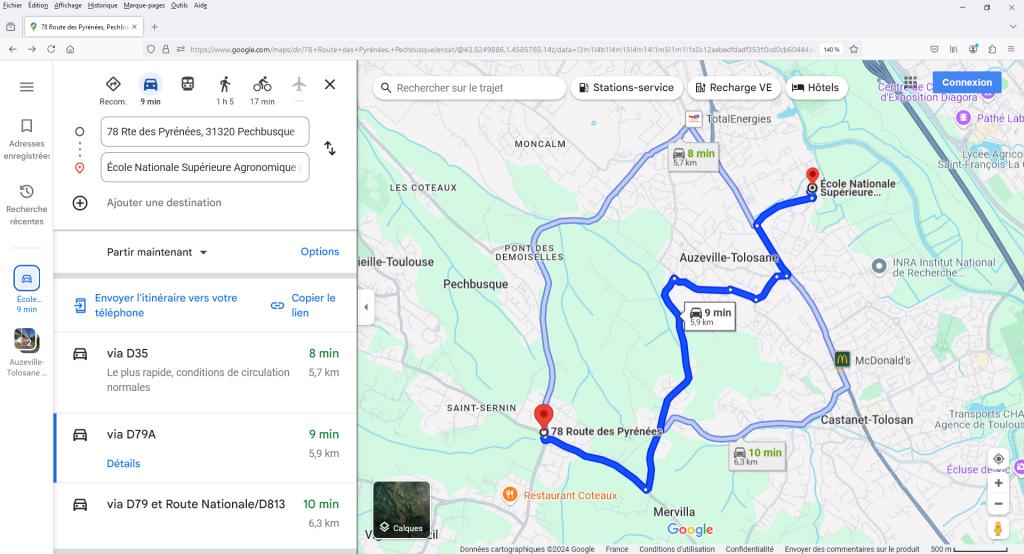Image resolution: width=1024 pixels, height=554 pixels.
Task: Expand the Options route settings
Action: (x=320, y=252)
